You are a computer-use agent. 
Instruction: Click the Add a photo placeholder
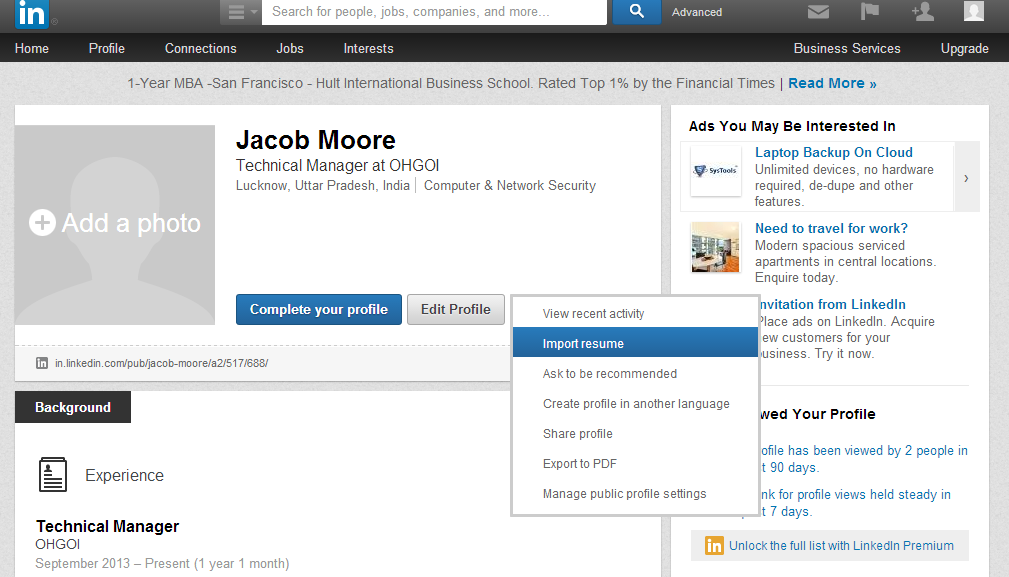click(x=115, y=224)
